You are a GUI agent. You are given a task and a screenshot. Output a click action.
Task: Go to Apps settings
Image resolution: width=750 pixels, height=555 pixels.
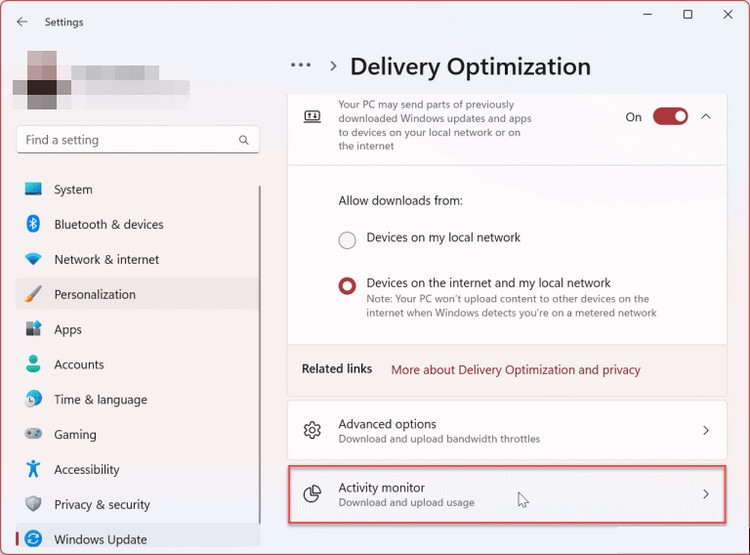[x=138, y=329]
